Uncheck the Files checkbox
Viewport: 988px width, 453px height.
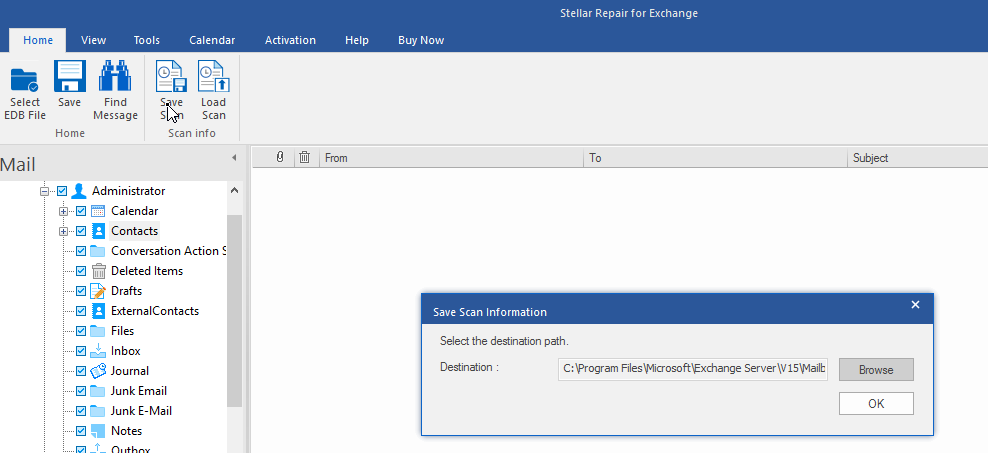[81, 331]
